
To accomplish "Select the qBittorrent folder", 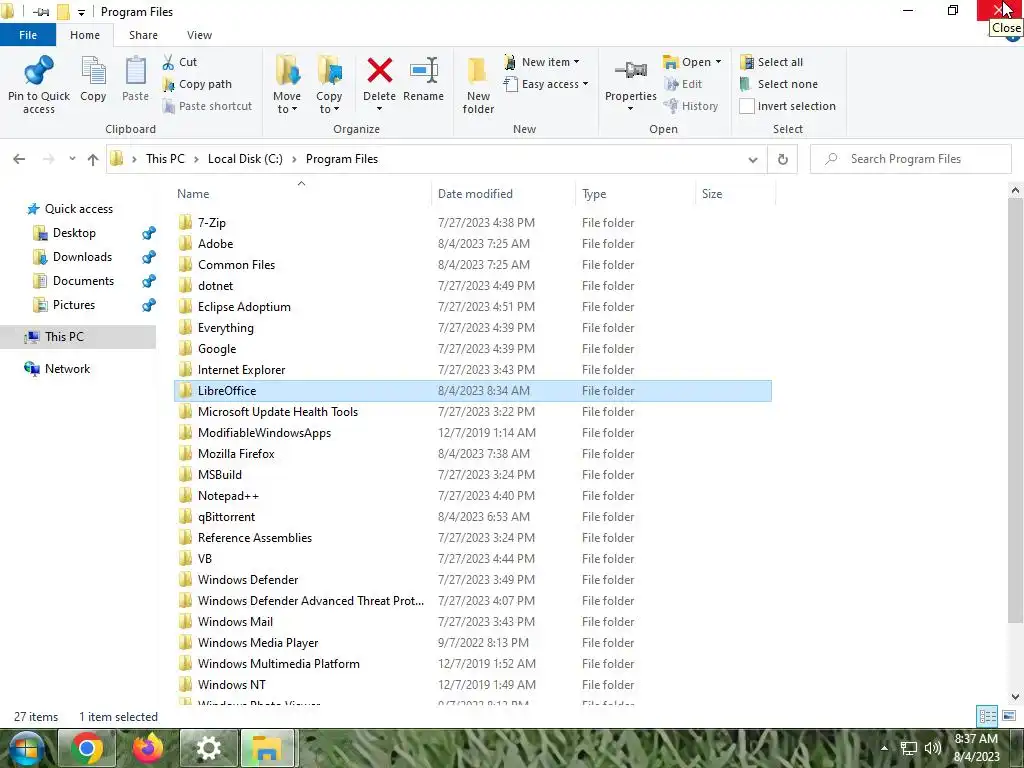I will pyautogui.click(x=473, y=517).
